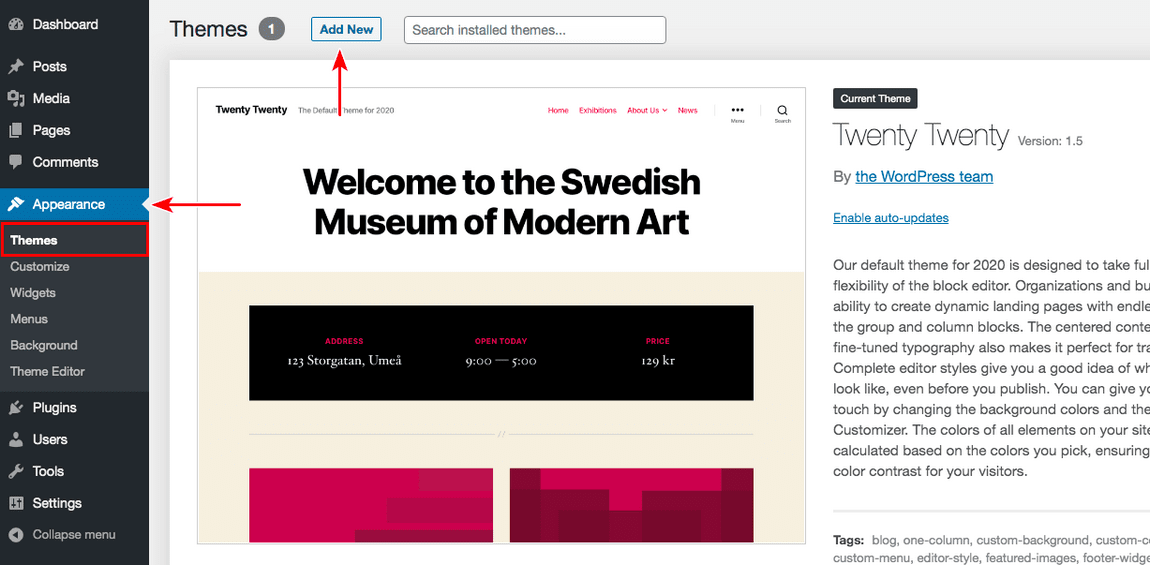Click Enable auto-updates link
The width and height of the screenshot is (1150, 565).
pos(890,218)
